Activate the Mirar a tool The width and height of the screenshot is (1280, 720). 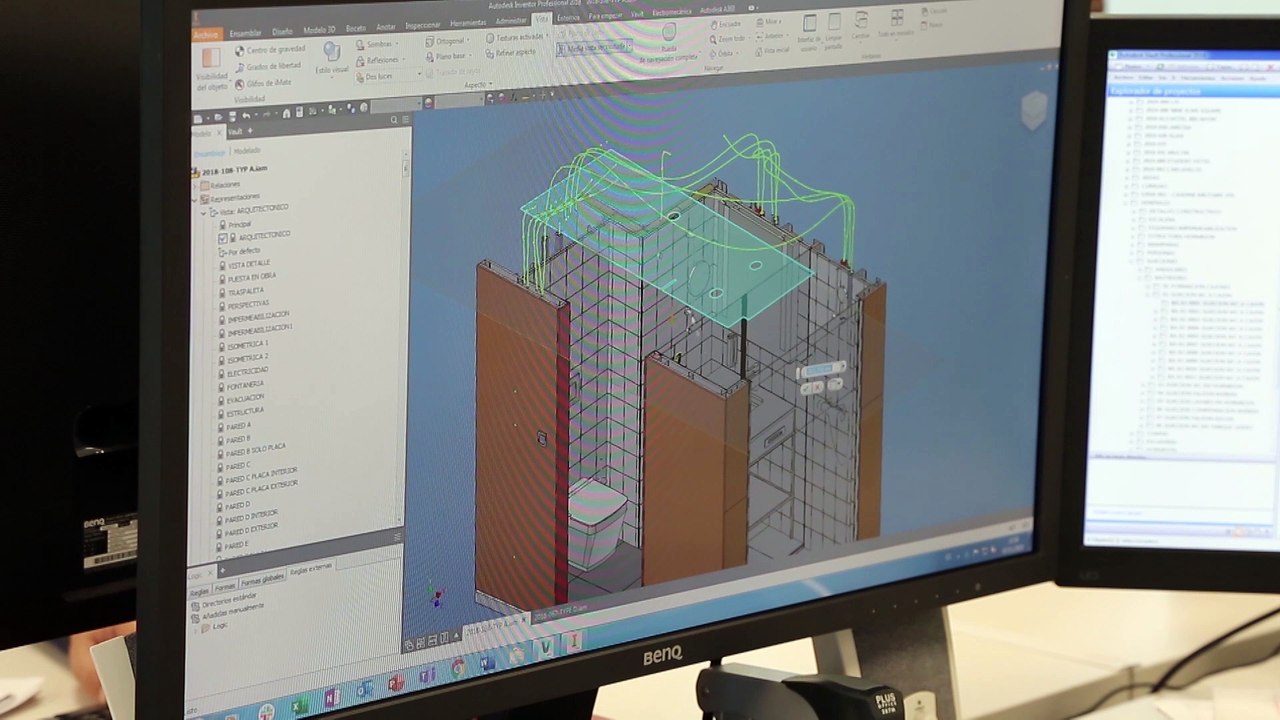[767, 22]
